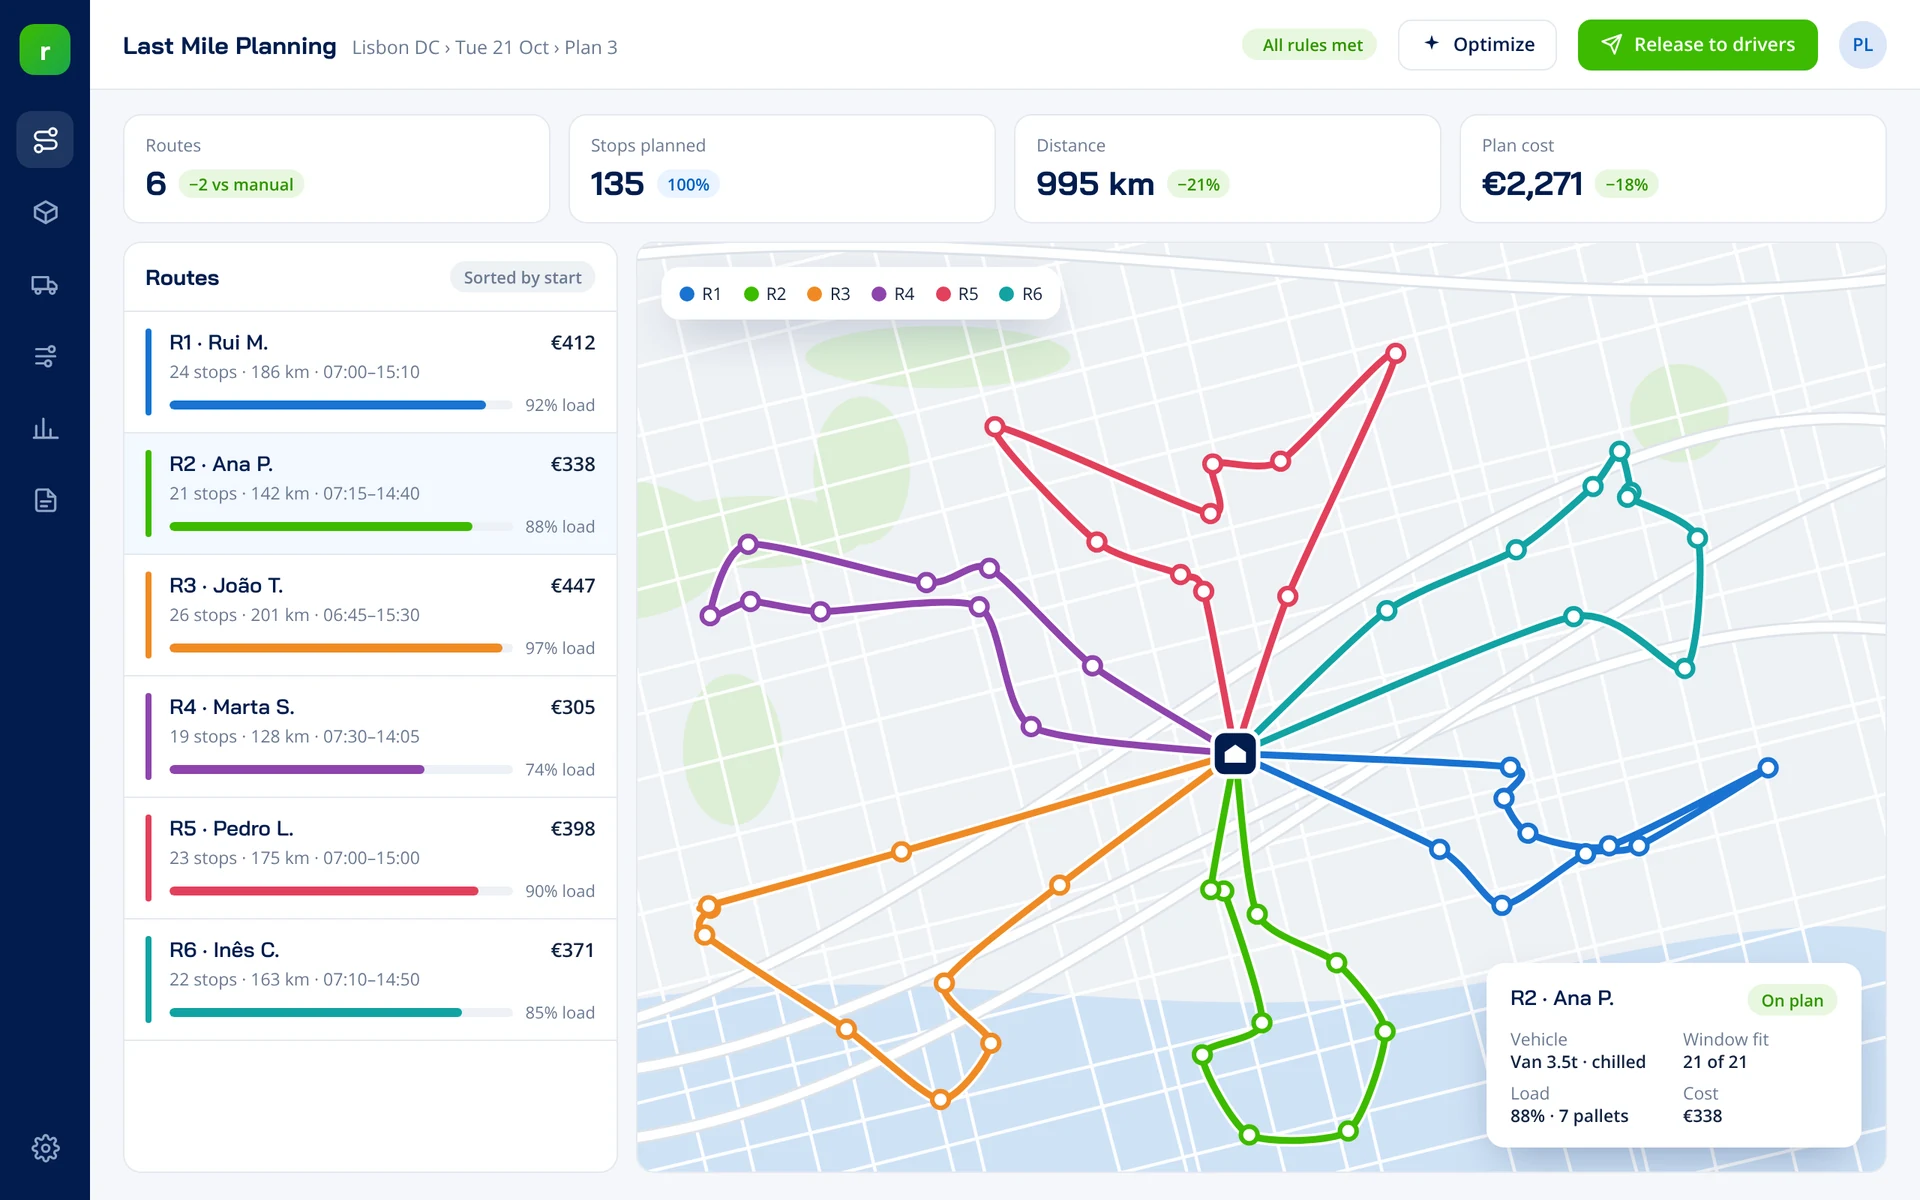Click Release to drivers button
Viewport: 1920px width, 1200px height.
1697,45
